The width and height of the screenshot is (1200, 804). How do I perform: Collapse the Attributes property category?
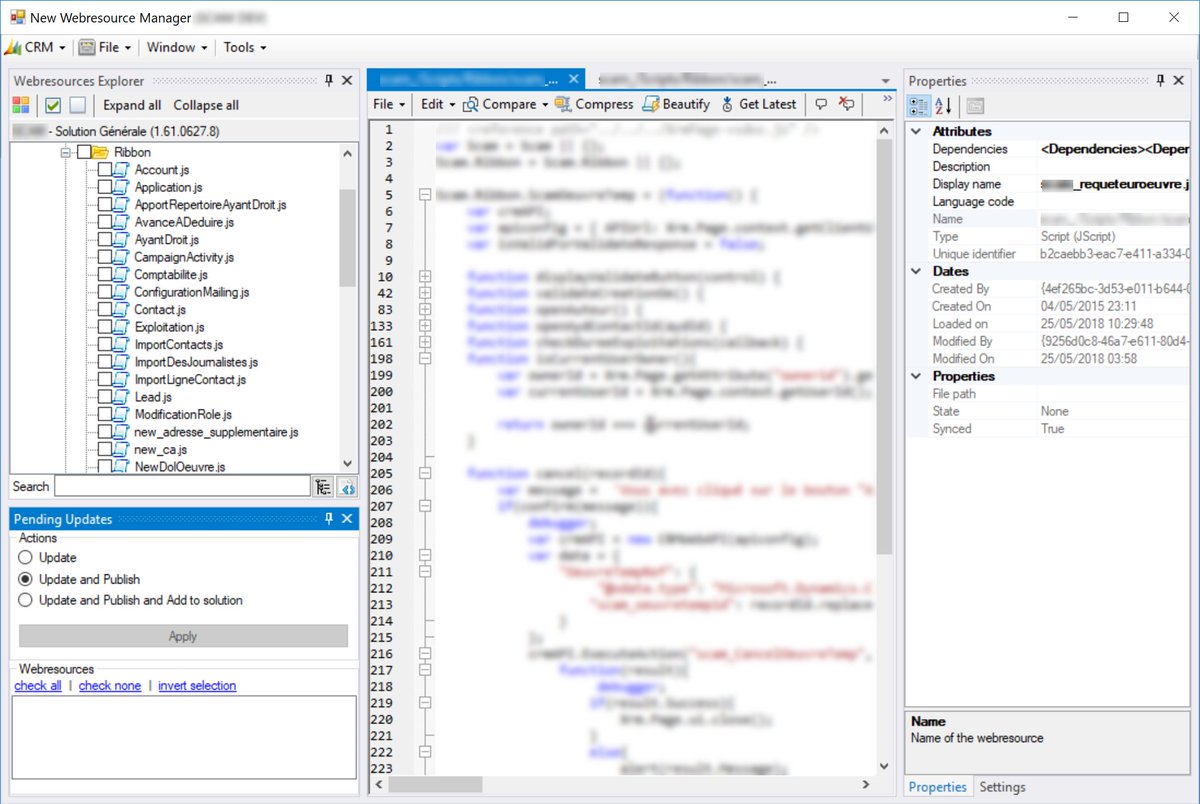coord(917,131)
